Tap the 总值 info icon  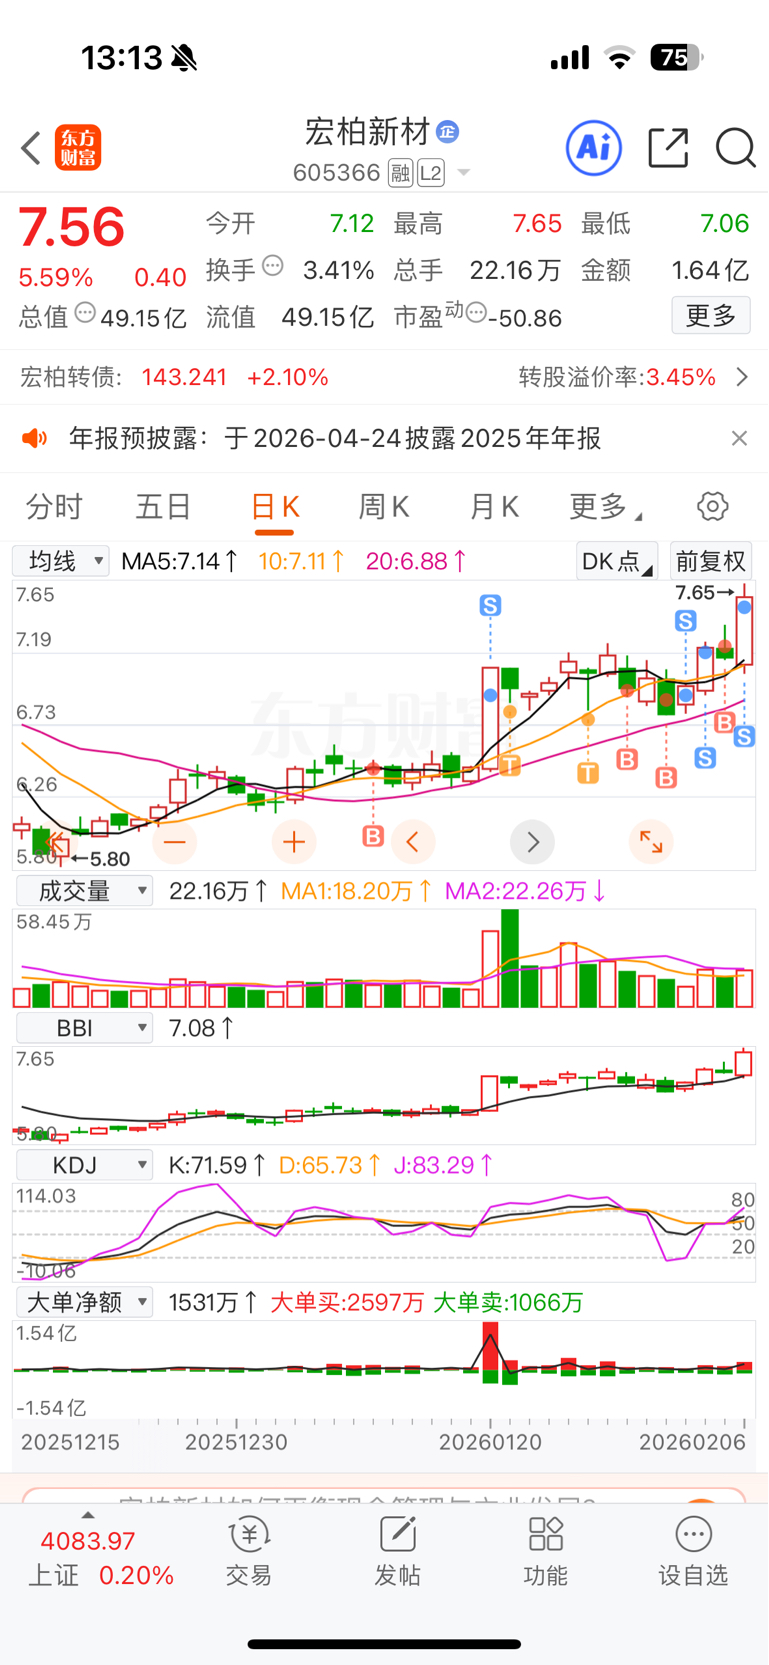pos(85,313)
